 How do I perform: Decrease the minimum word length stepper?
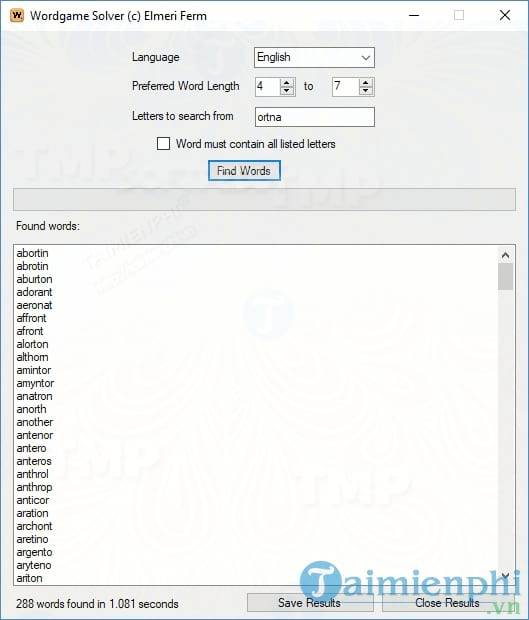287,91
